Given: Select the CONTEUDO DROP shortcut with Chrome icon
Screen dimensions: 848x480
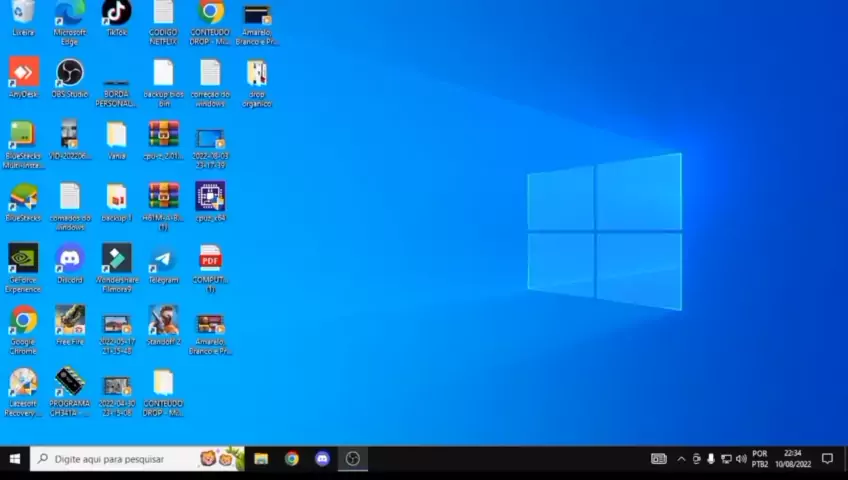Looking at the screenshot, I should click(x=210, y=21).
